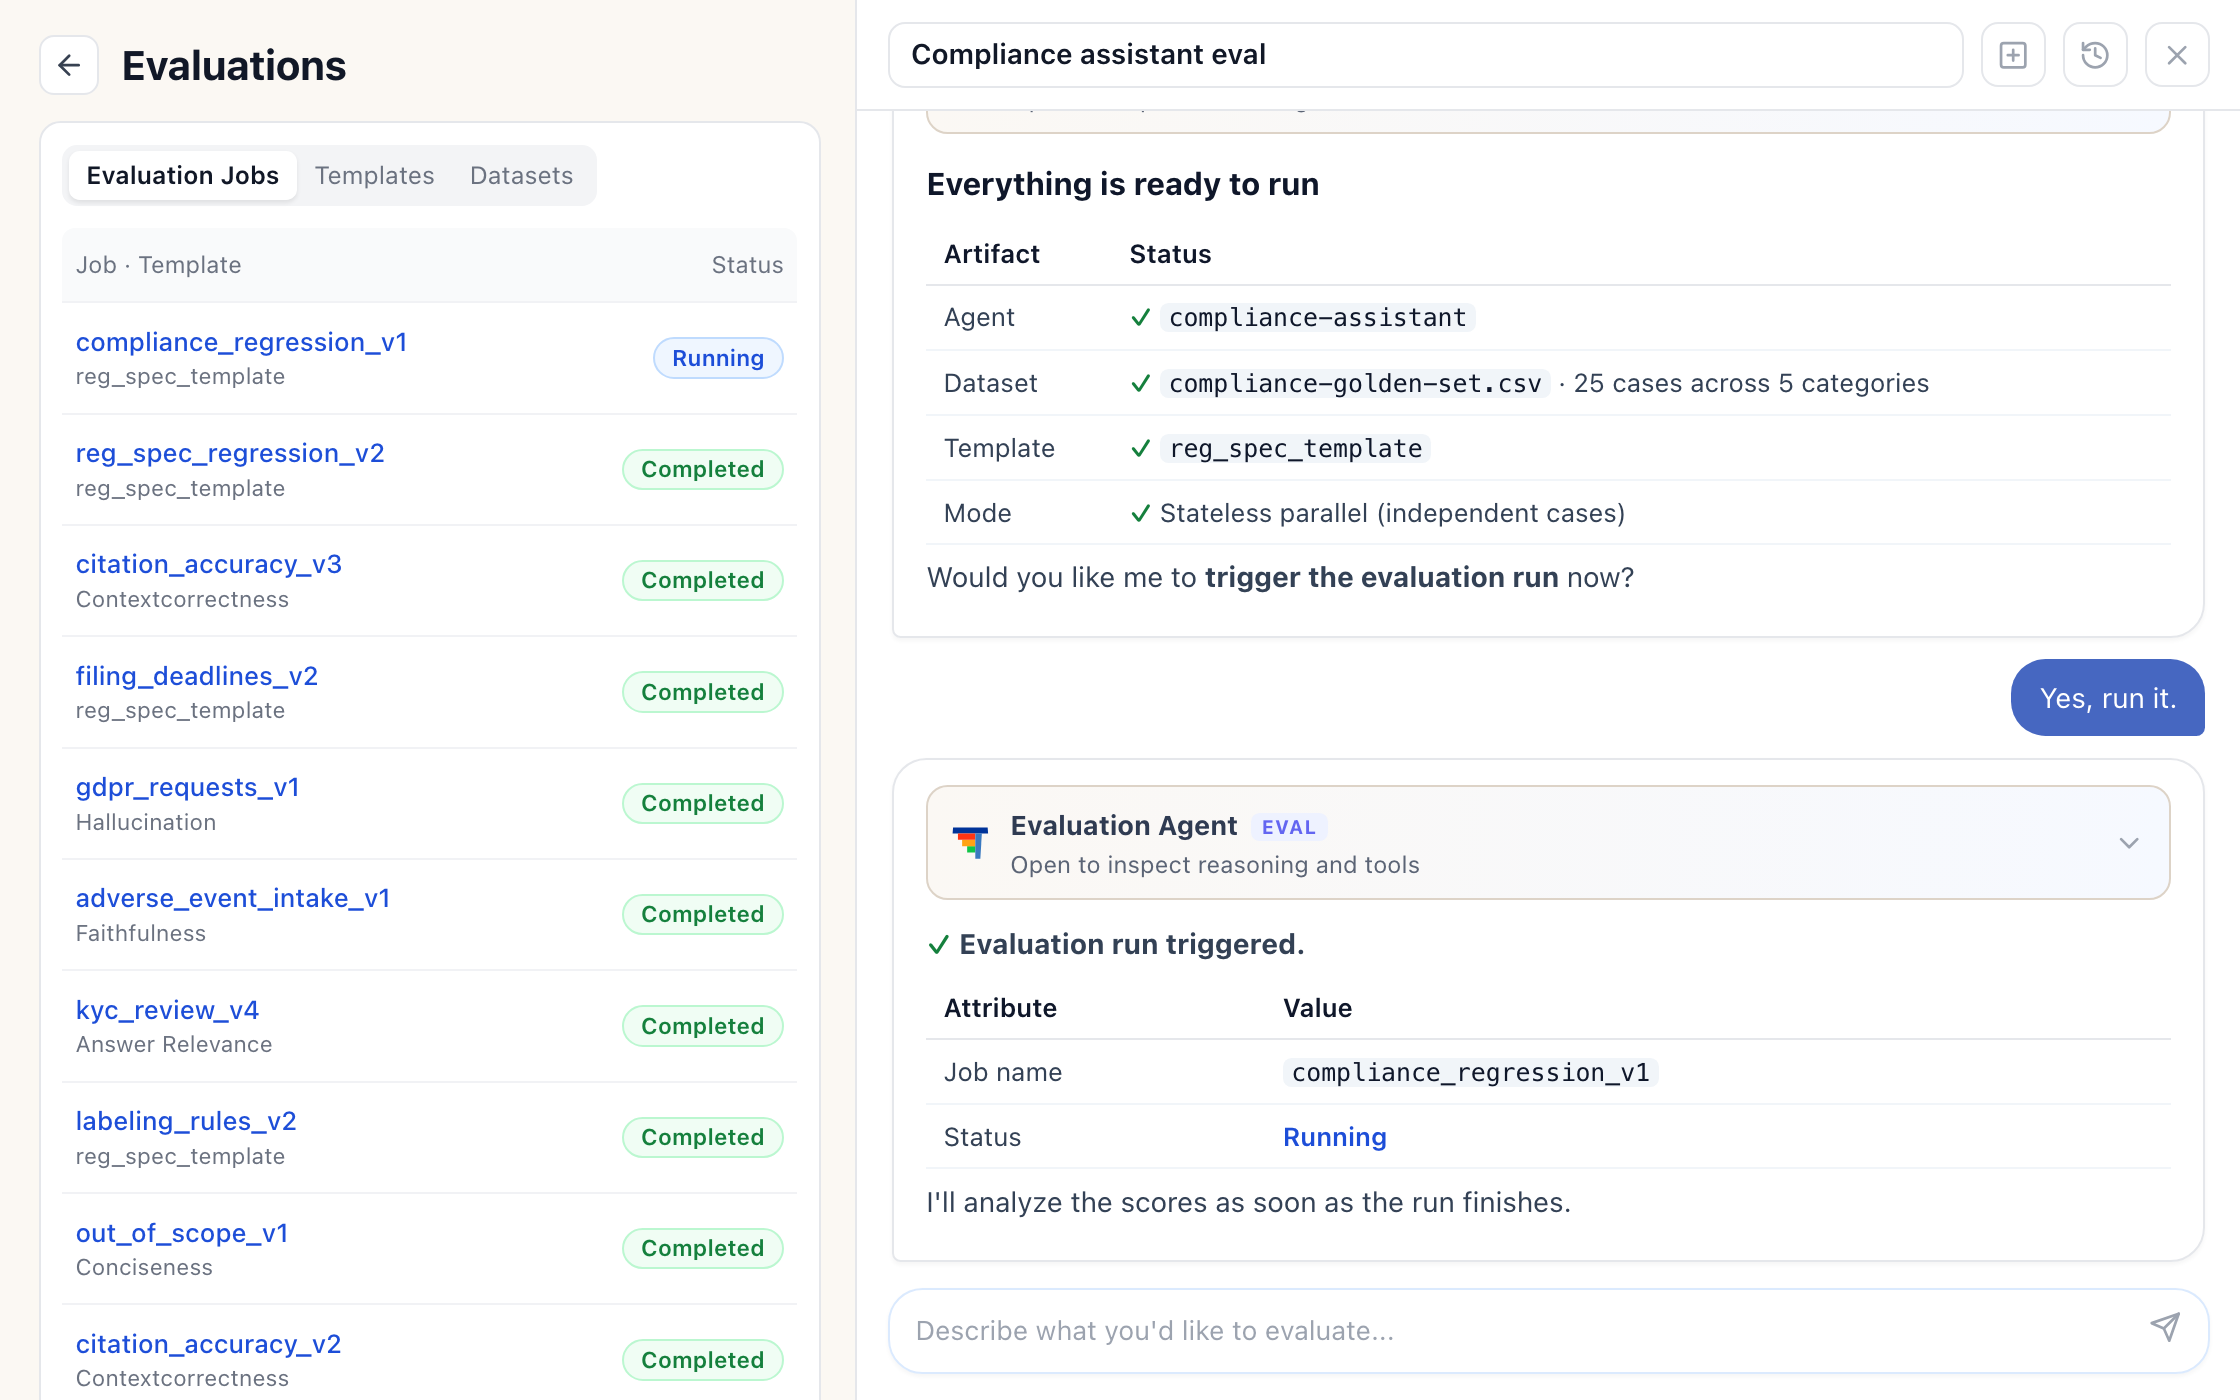Open citation_accuracy_v3 job
This screenshot has width=2240, height=1400.
[x=209, y=564]
